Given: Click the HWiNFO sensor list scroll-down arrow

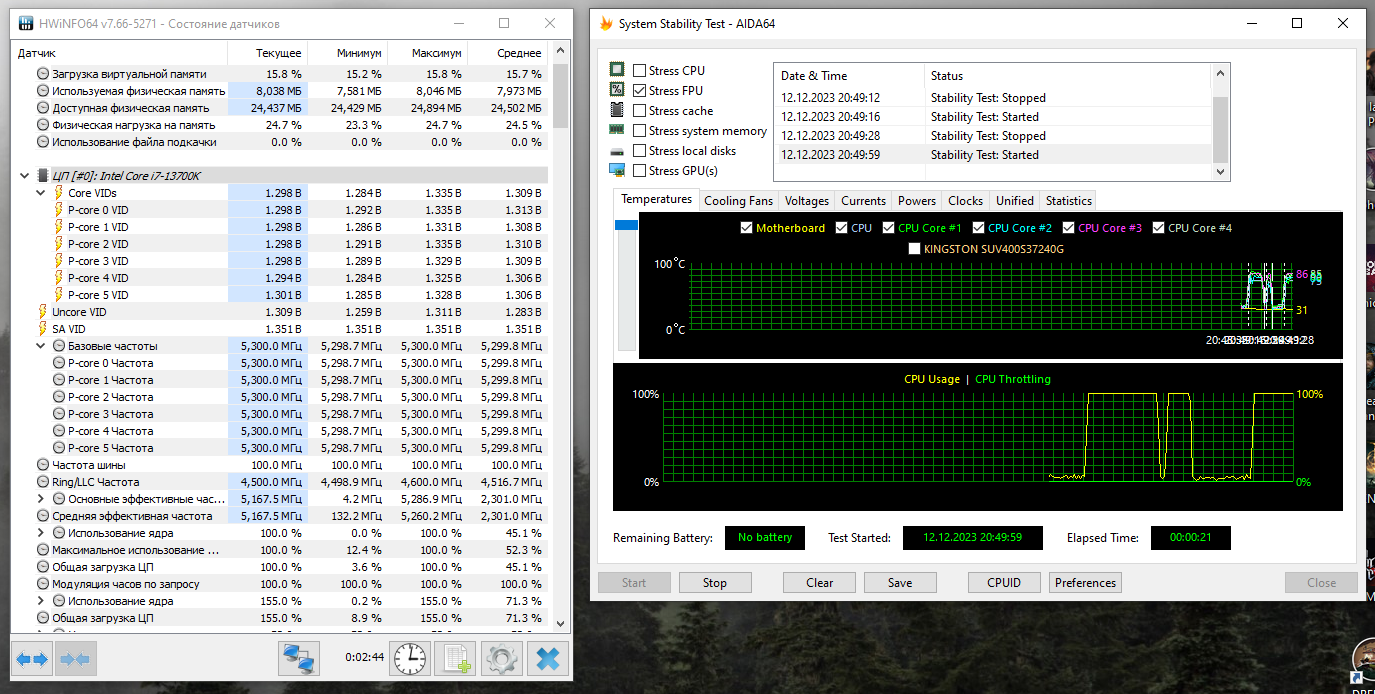Looking at the screenshot, I should coord(560,623).
